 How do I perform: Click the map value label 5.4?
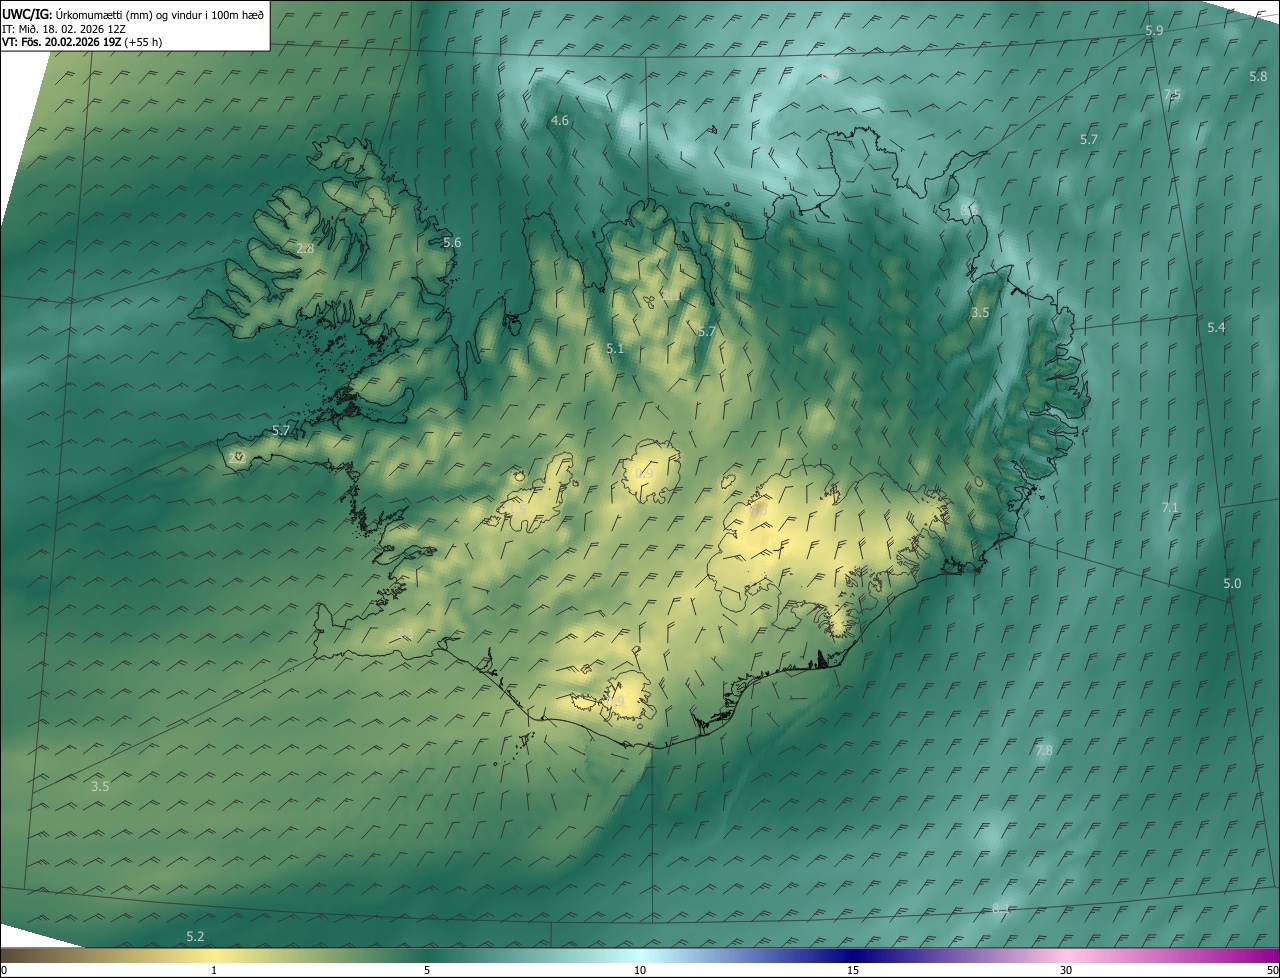point(1216,327)
